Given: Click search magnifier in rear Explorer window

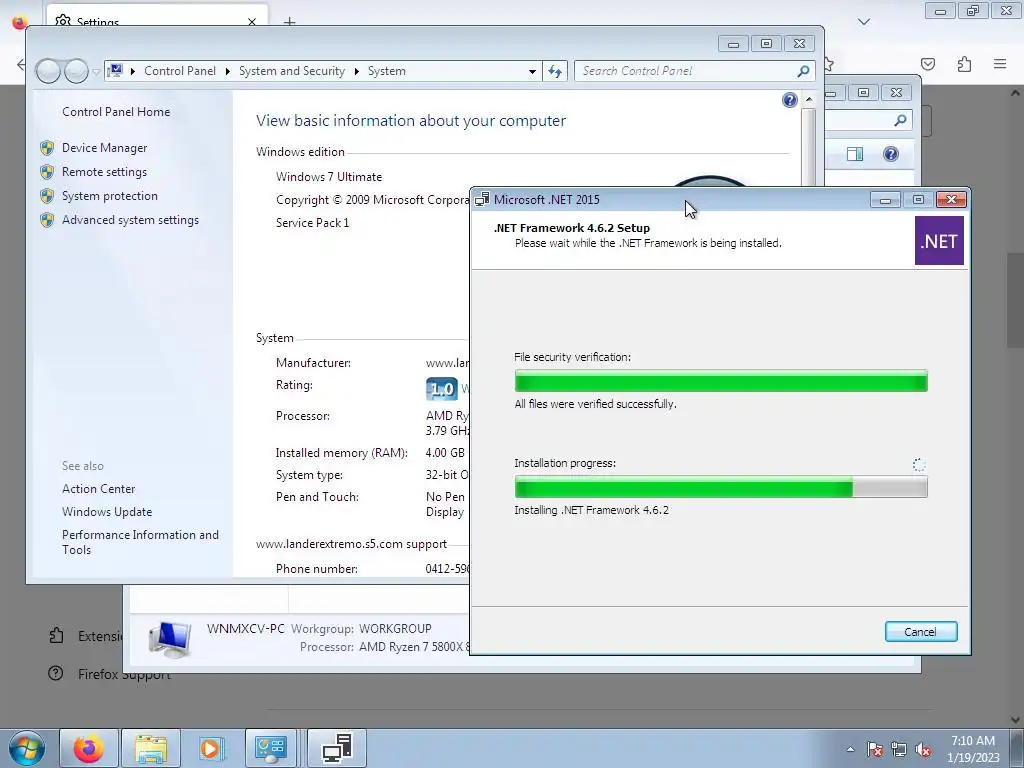Looking at the screenshot, I should [901, 120].
